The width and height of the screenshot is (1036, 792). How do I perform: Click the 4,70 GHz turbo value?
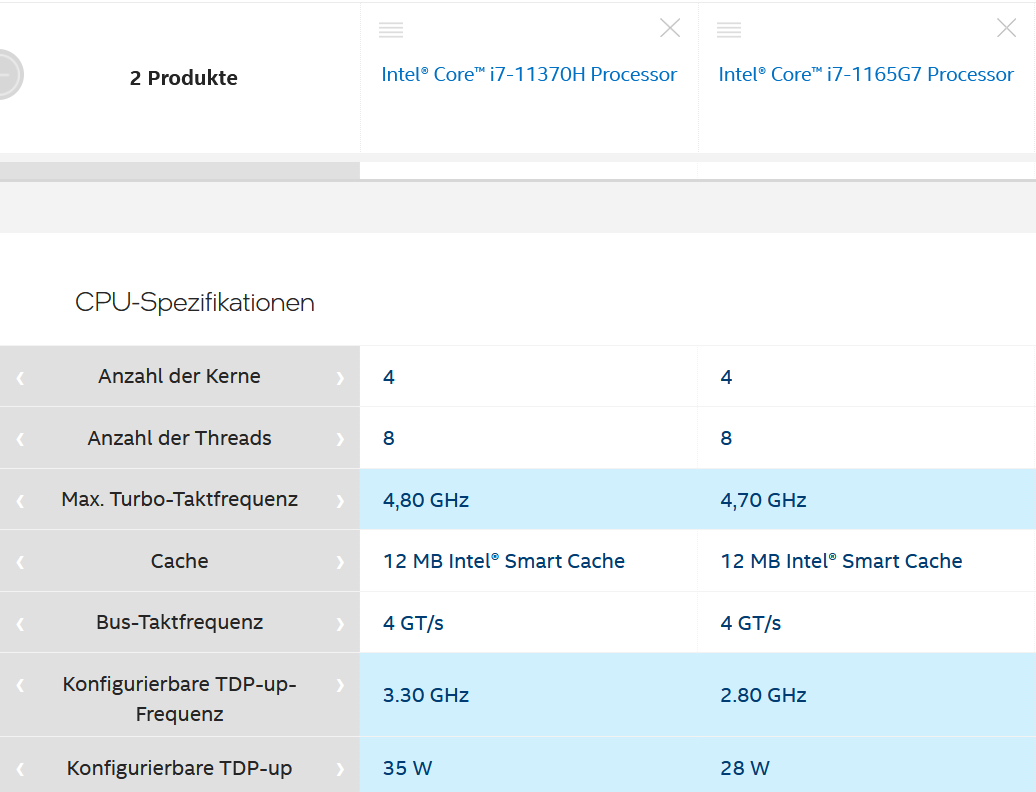tap(763, 500)
